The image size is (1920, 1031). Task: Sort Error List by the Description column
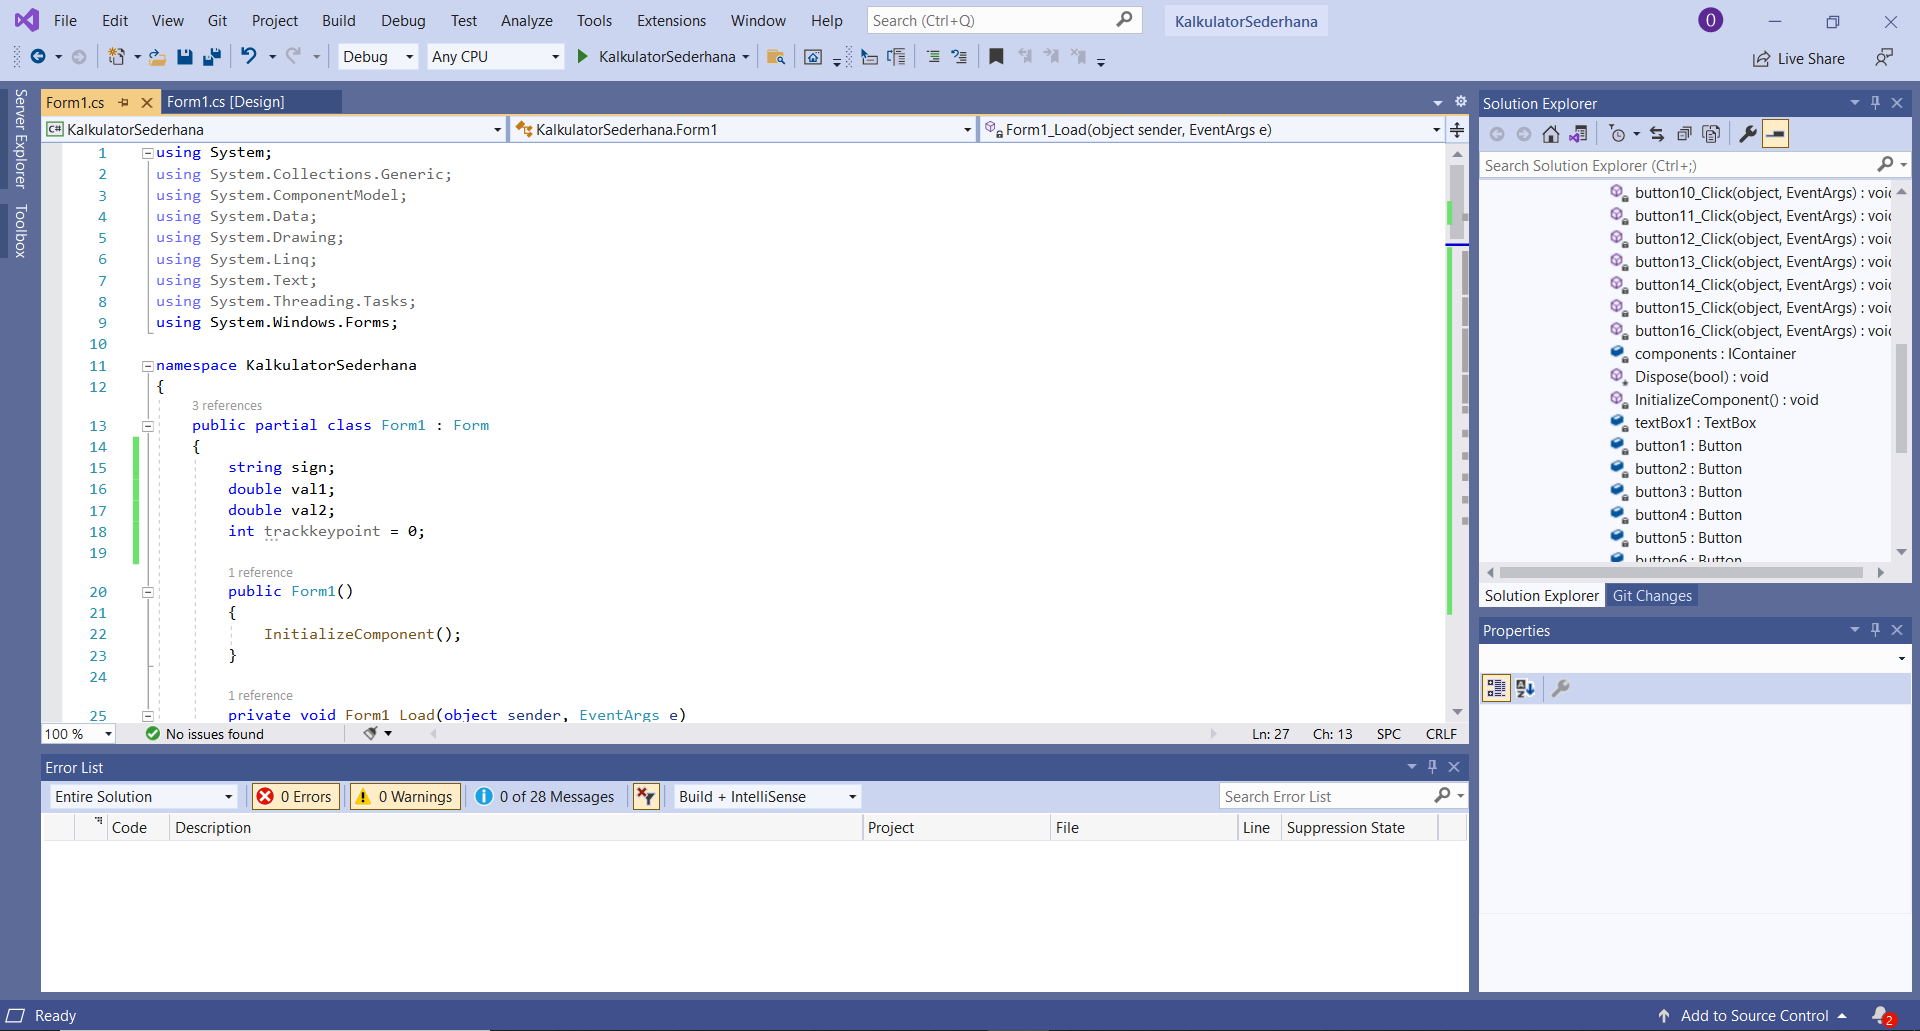pos(515,828)
